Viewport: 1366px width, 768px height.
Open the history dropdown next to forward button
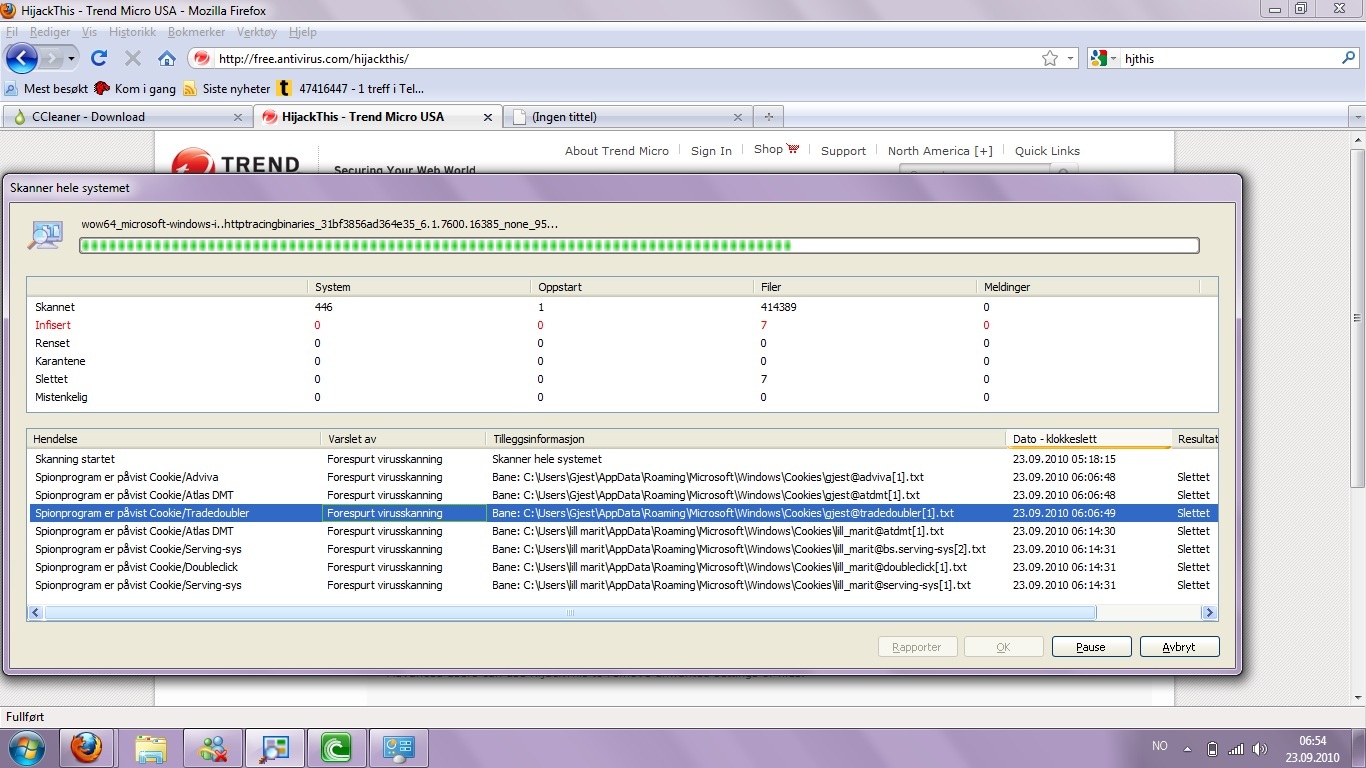(72, 59)
